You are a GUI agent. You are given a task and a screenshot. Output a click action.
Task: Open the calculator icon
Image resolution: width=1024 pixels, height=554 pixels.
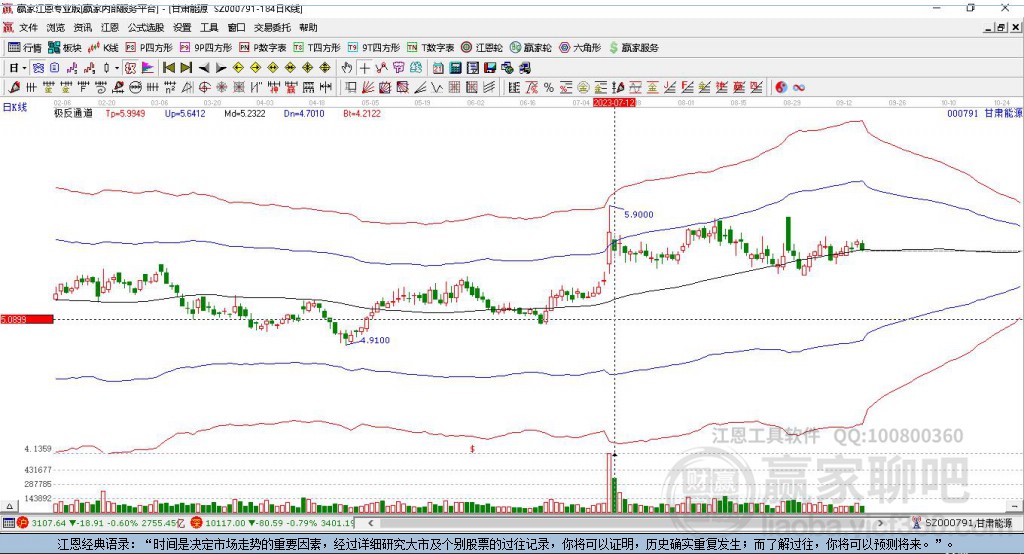pos(455,68)
